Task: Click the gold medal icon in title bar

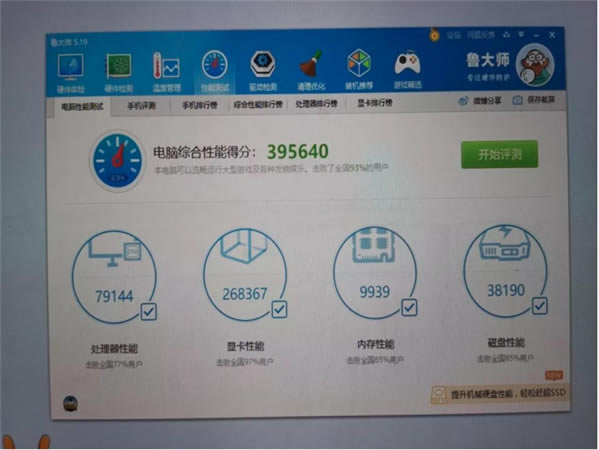Action: [x=434, y=35]
